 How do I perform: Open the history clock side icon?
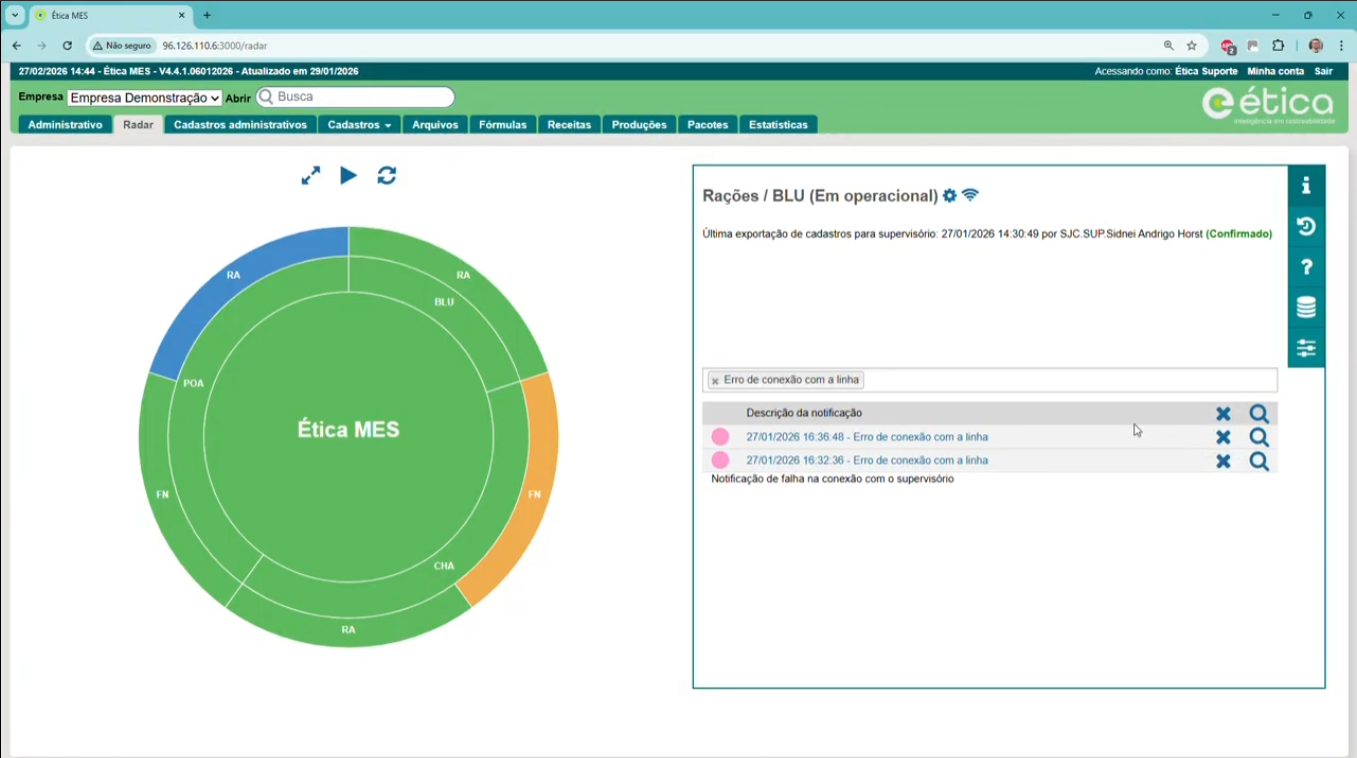point(1306,227)
